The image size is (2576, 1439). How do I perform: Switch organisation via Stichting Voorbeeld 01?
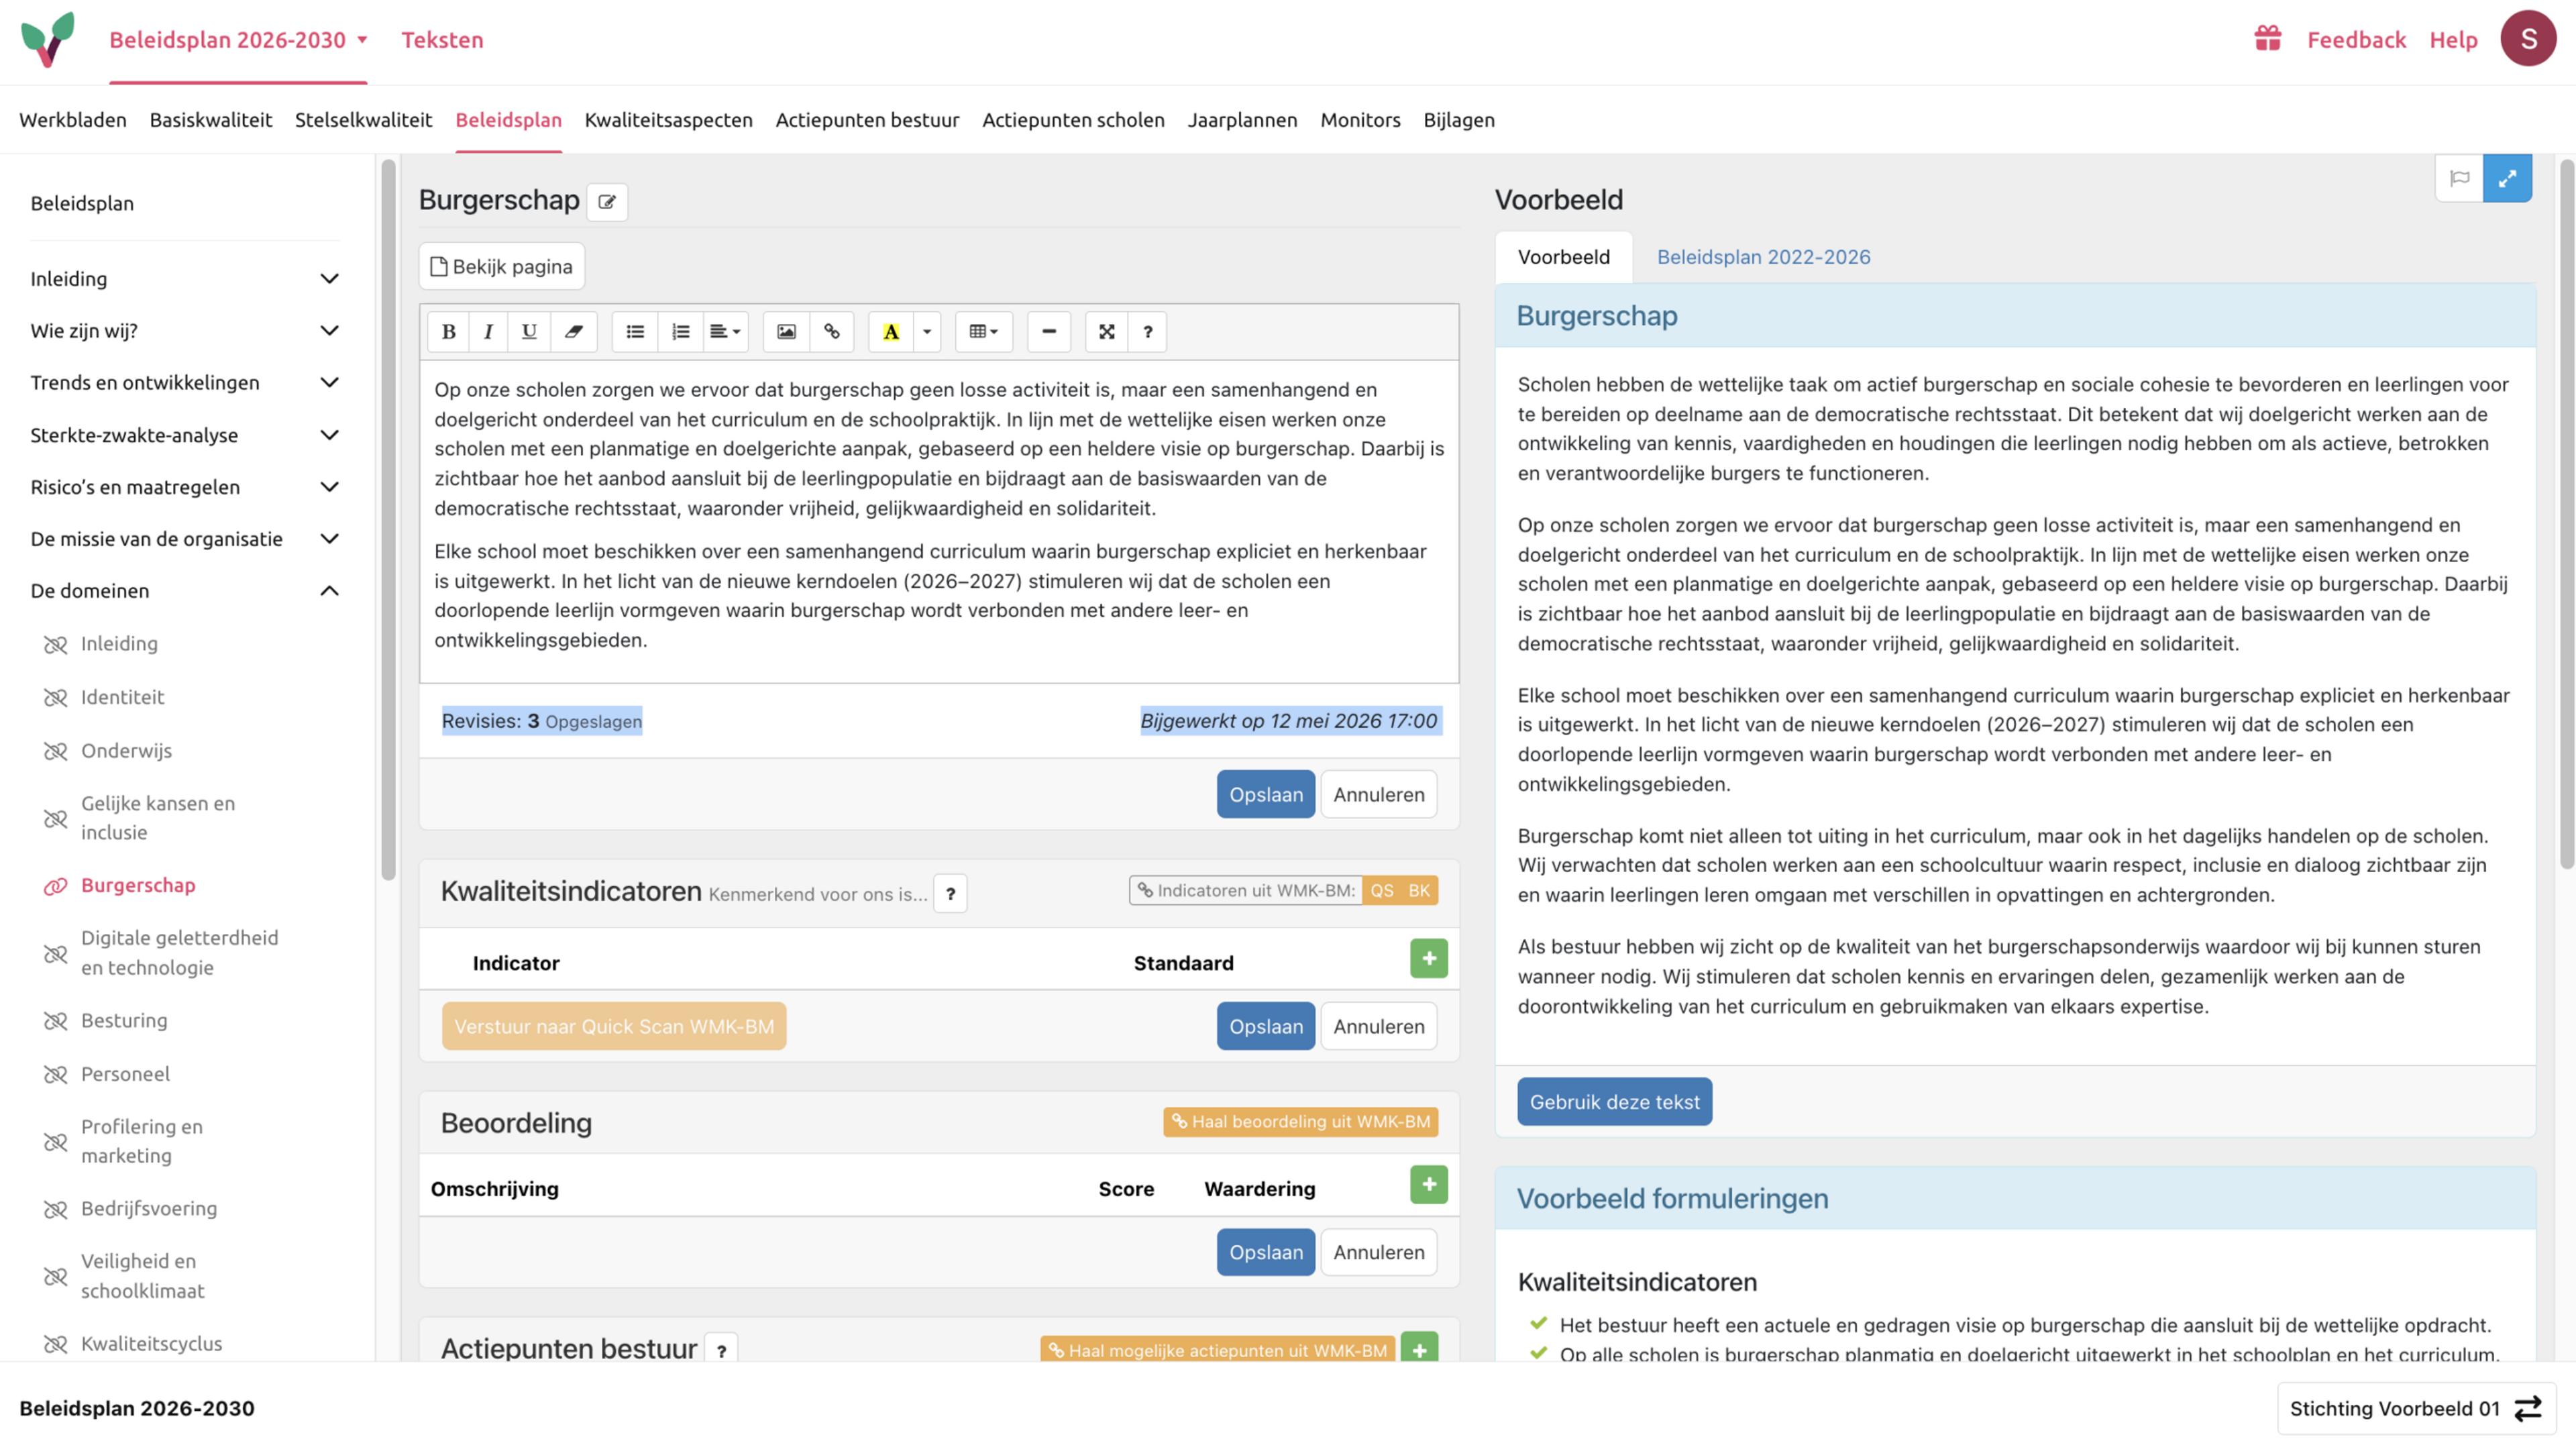click(2415, 1408)
